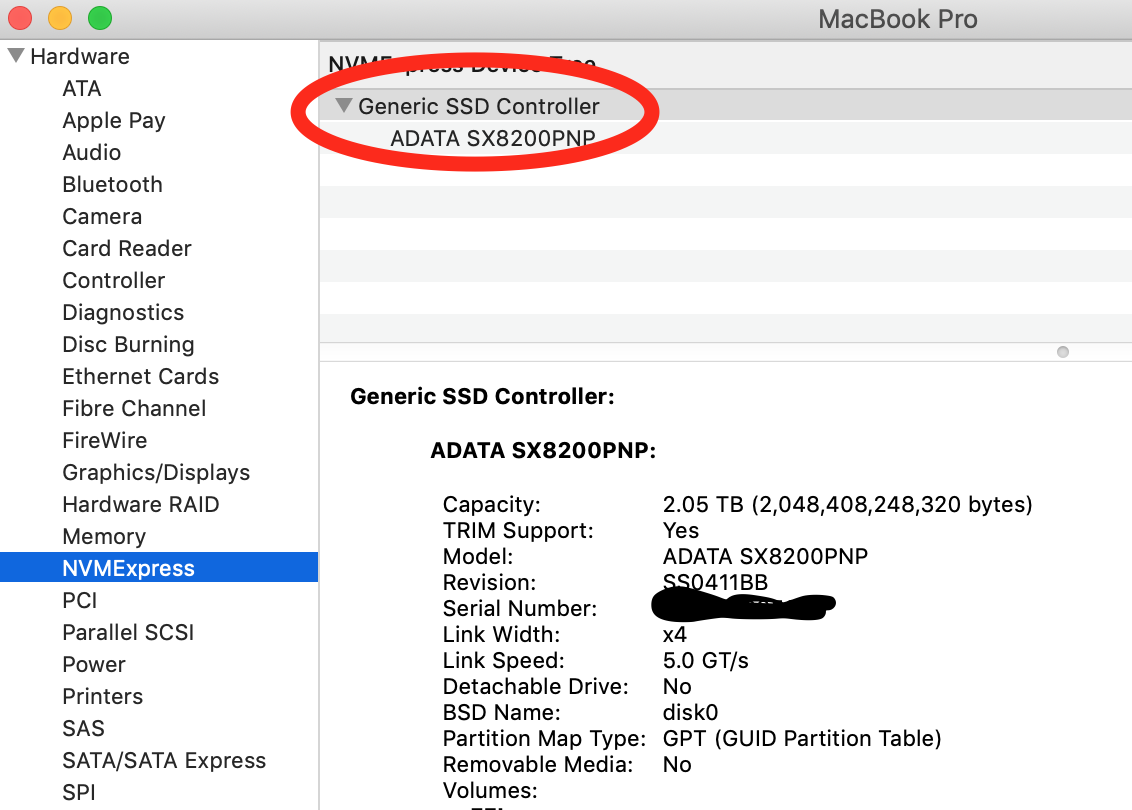1132x810 pixels.
Task: Show Power information
Action: coord(94,664)
